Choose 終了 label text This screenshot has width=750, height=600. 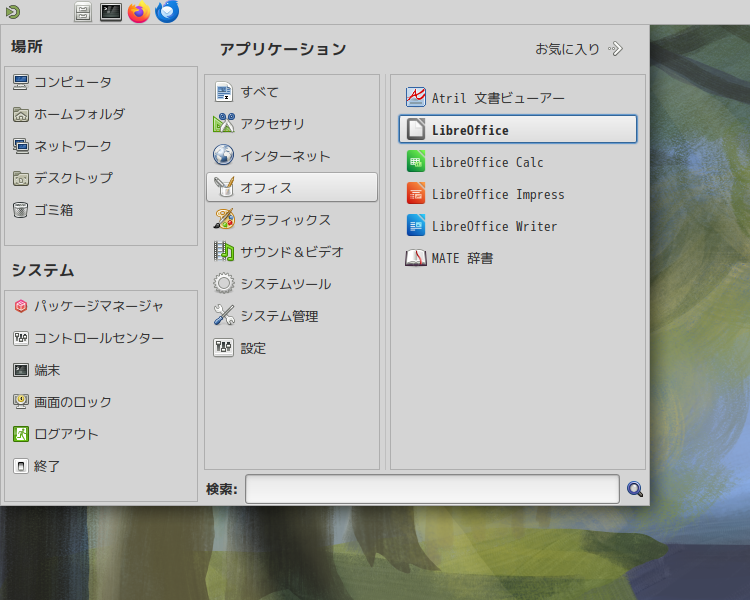pos(47,466)
